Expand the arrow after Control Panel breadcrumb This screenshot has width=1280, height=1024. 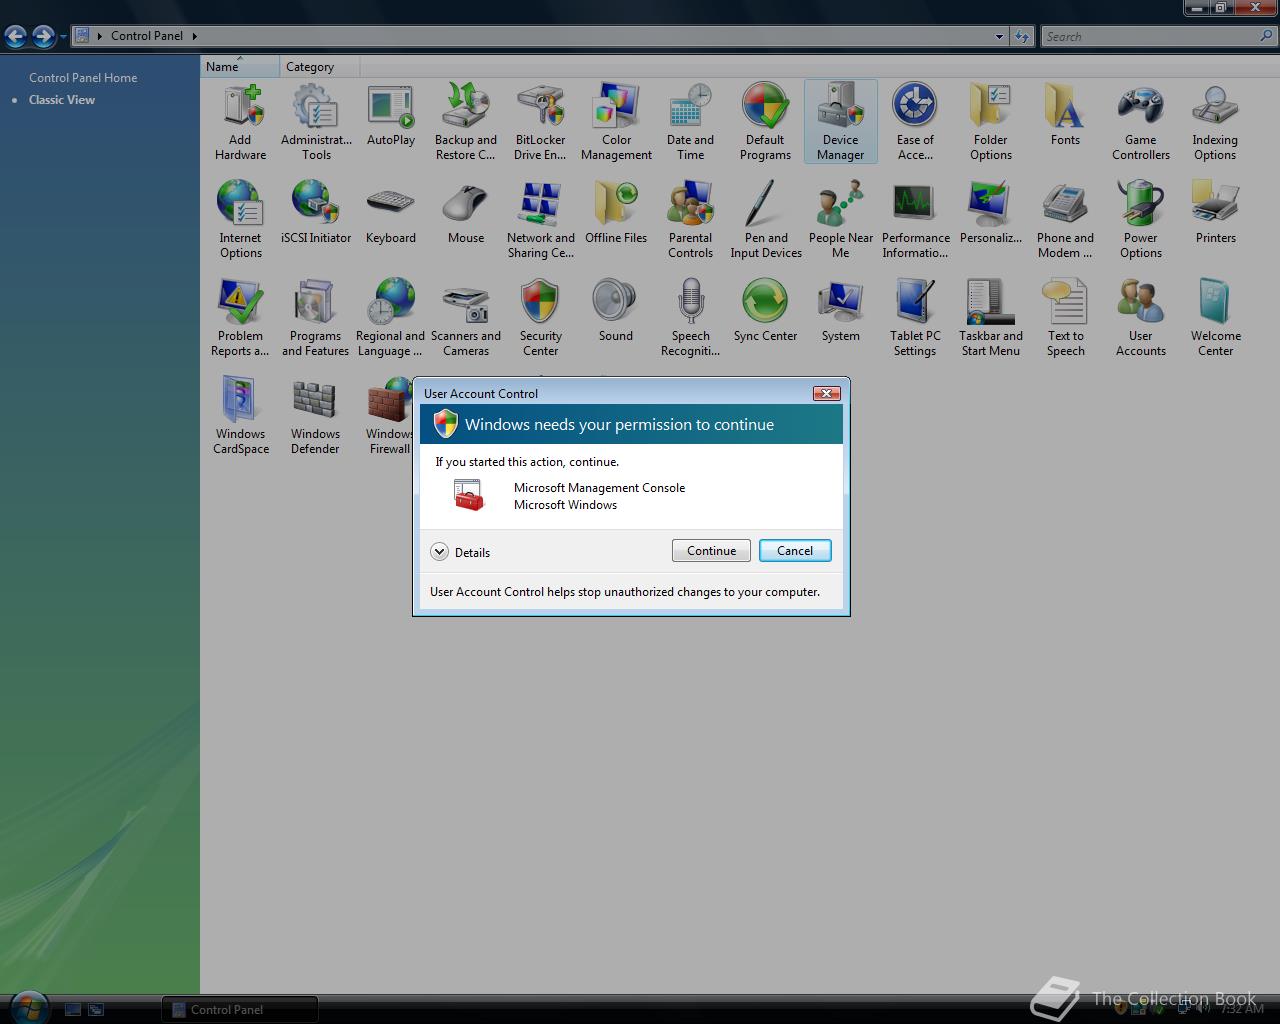195,36
